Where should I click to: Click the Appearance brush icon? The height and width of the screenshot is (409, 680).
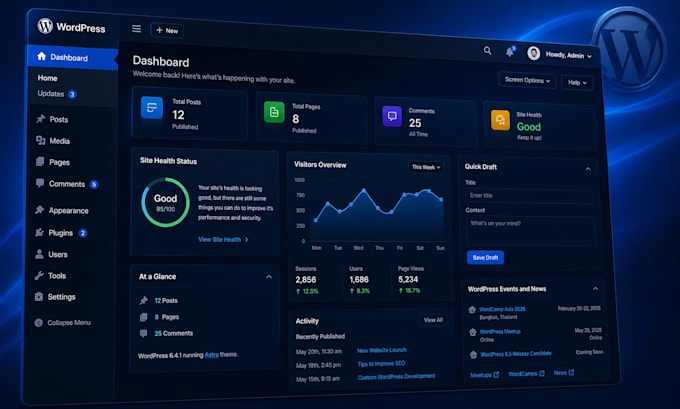[40, 209]
